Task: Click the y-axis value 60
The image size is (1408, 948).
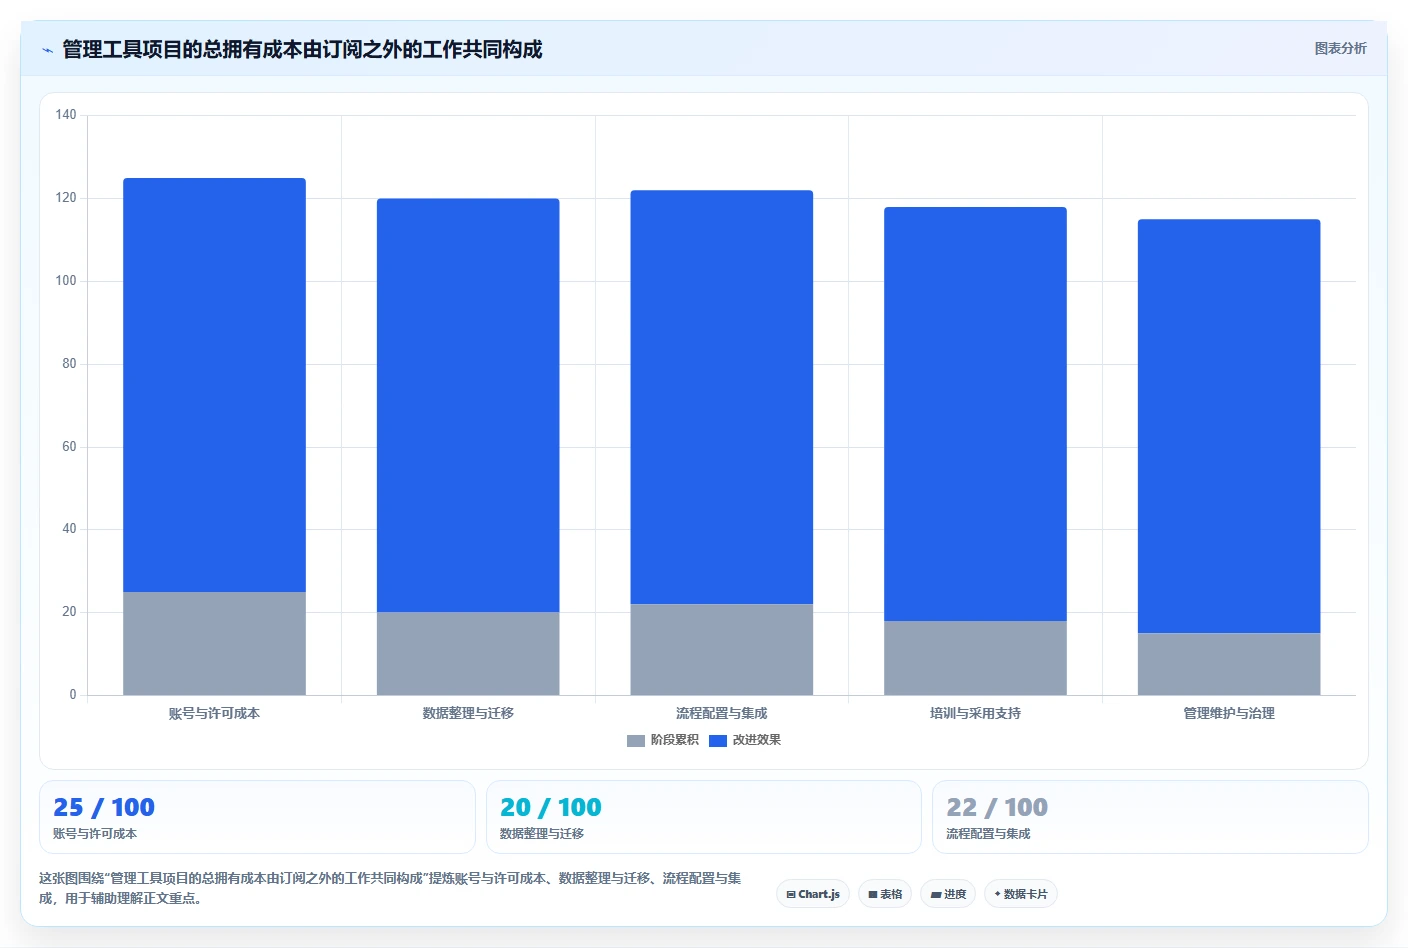Action: click(69, 447)
